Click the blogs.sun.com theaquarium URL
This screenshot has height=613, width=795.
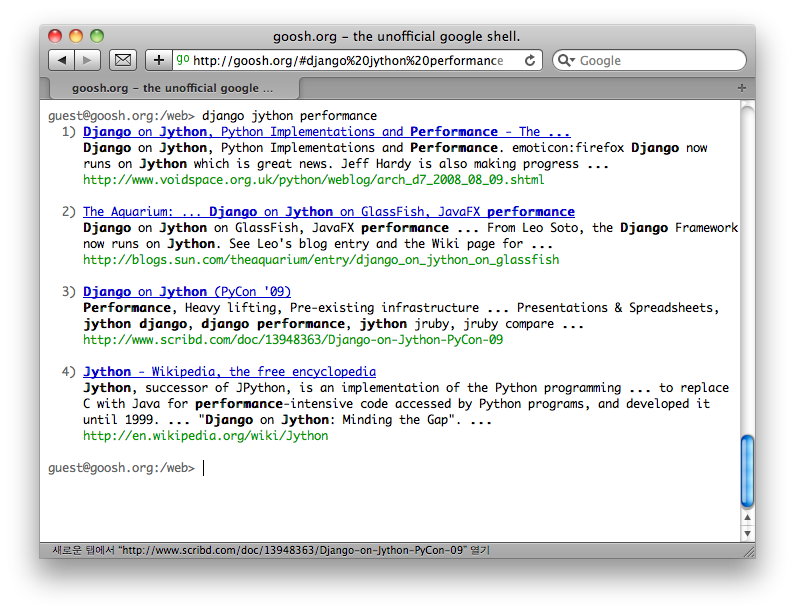[x=321, y=260]
